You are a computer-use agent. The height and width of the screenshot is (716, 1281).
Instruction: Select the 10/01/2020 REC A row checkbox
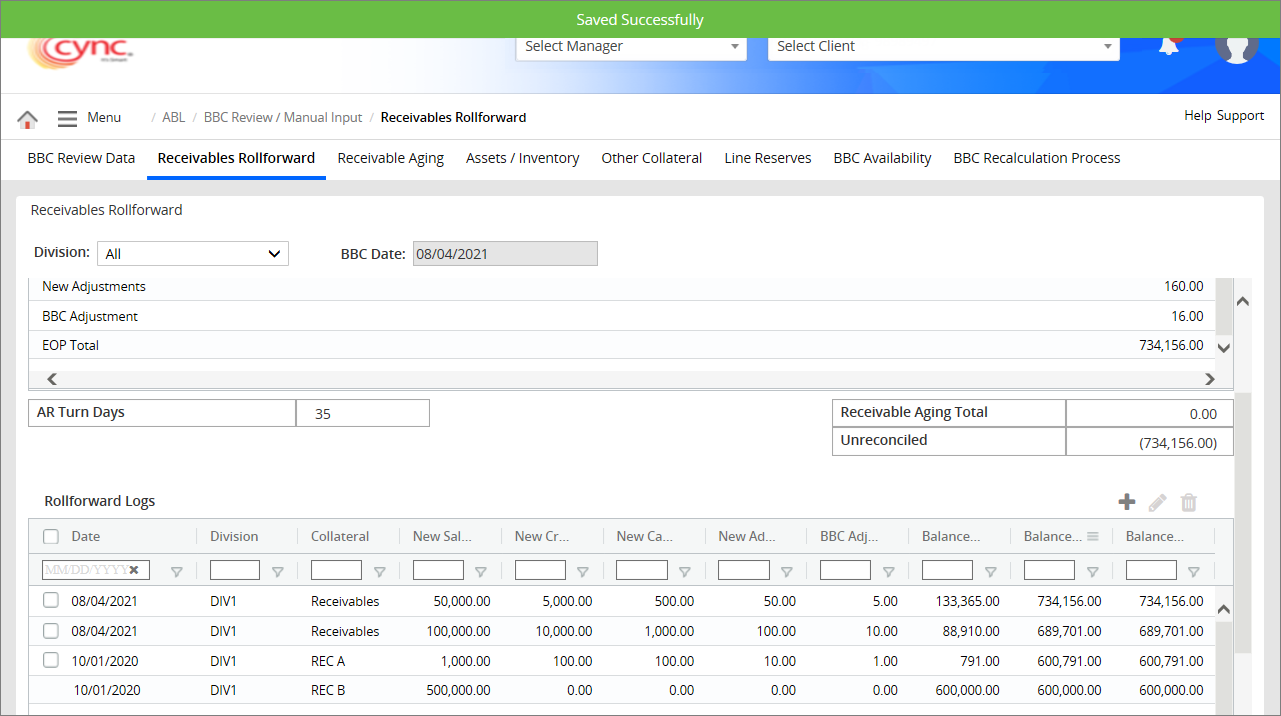(51, 661)
